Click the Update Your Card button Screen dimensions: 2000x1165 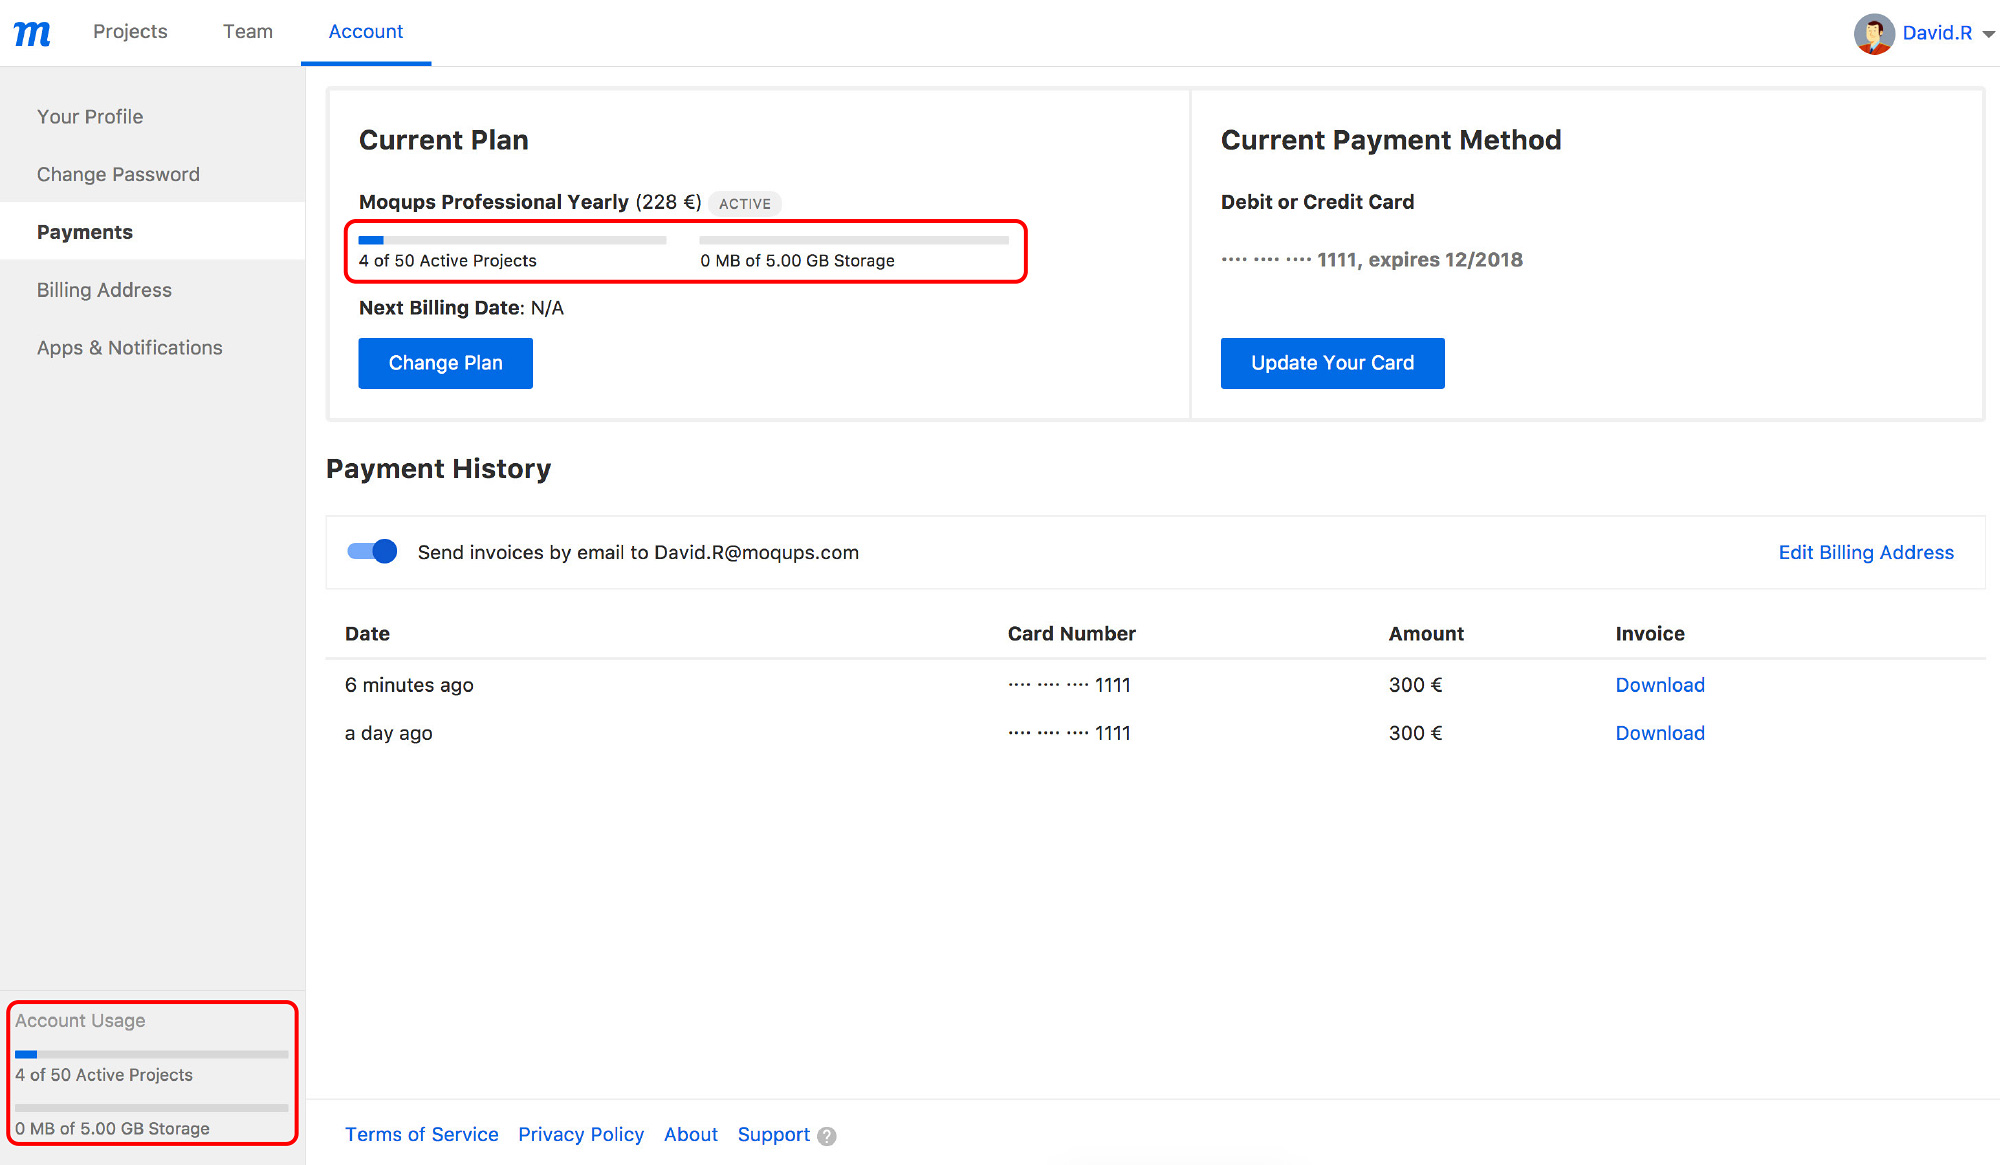(1332, 363)
